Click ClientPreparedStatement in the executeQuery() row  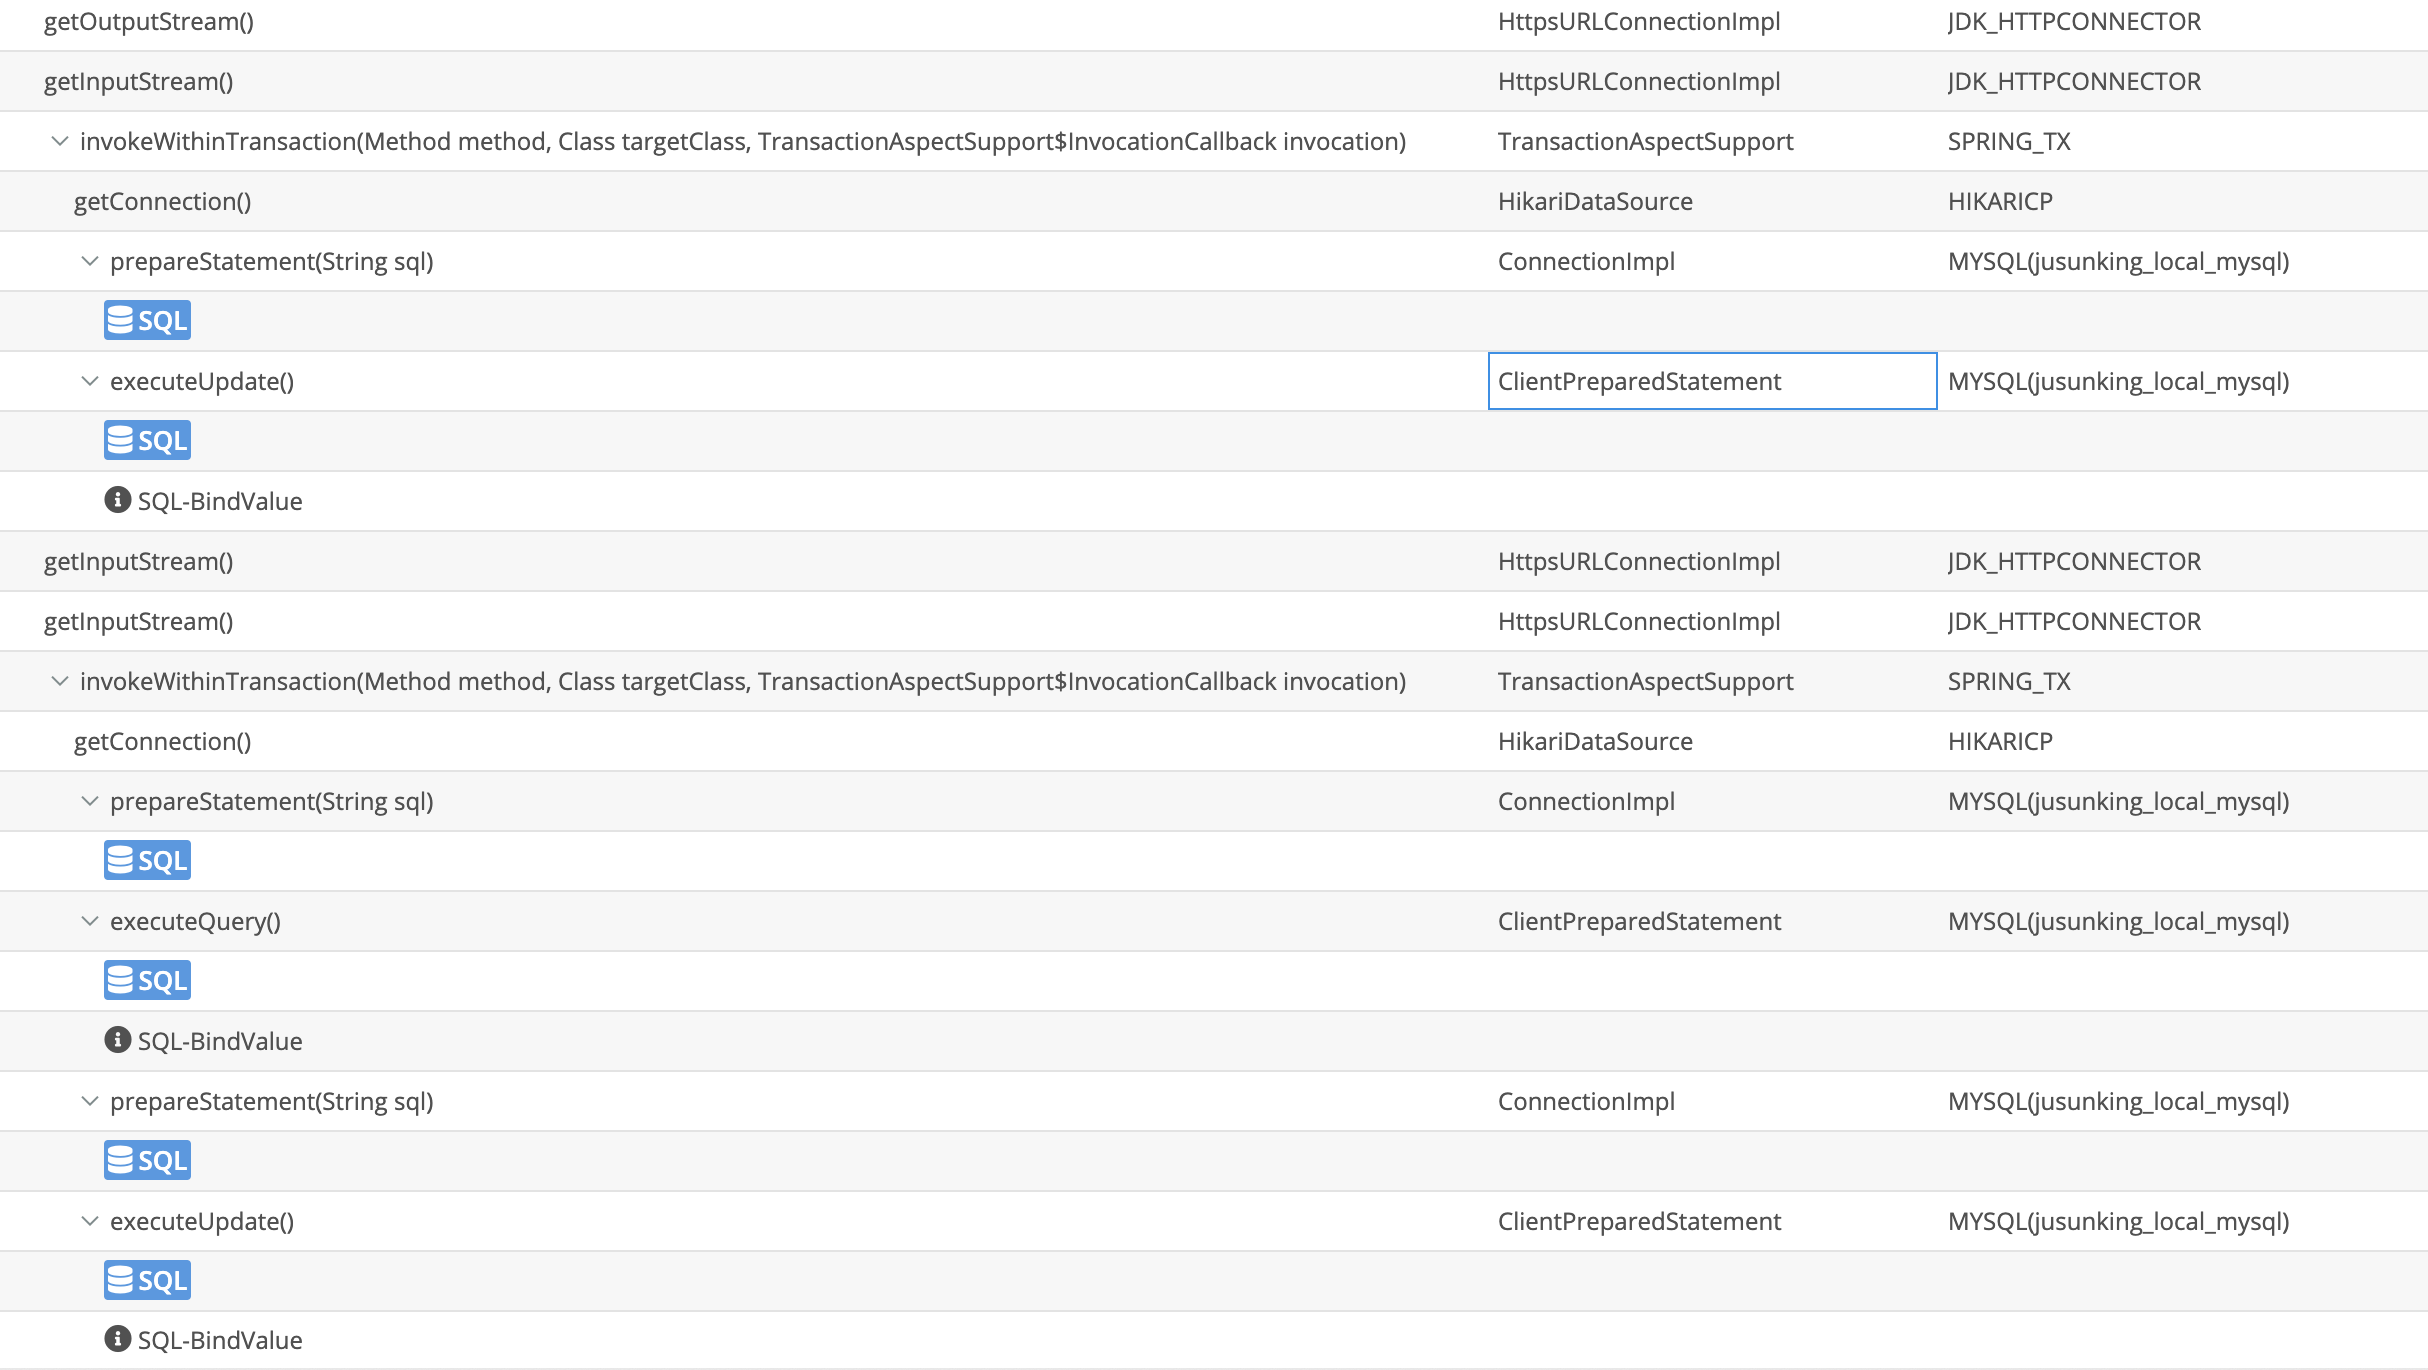pyautogui.click(x=1639, y=921)
